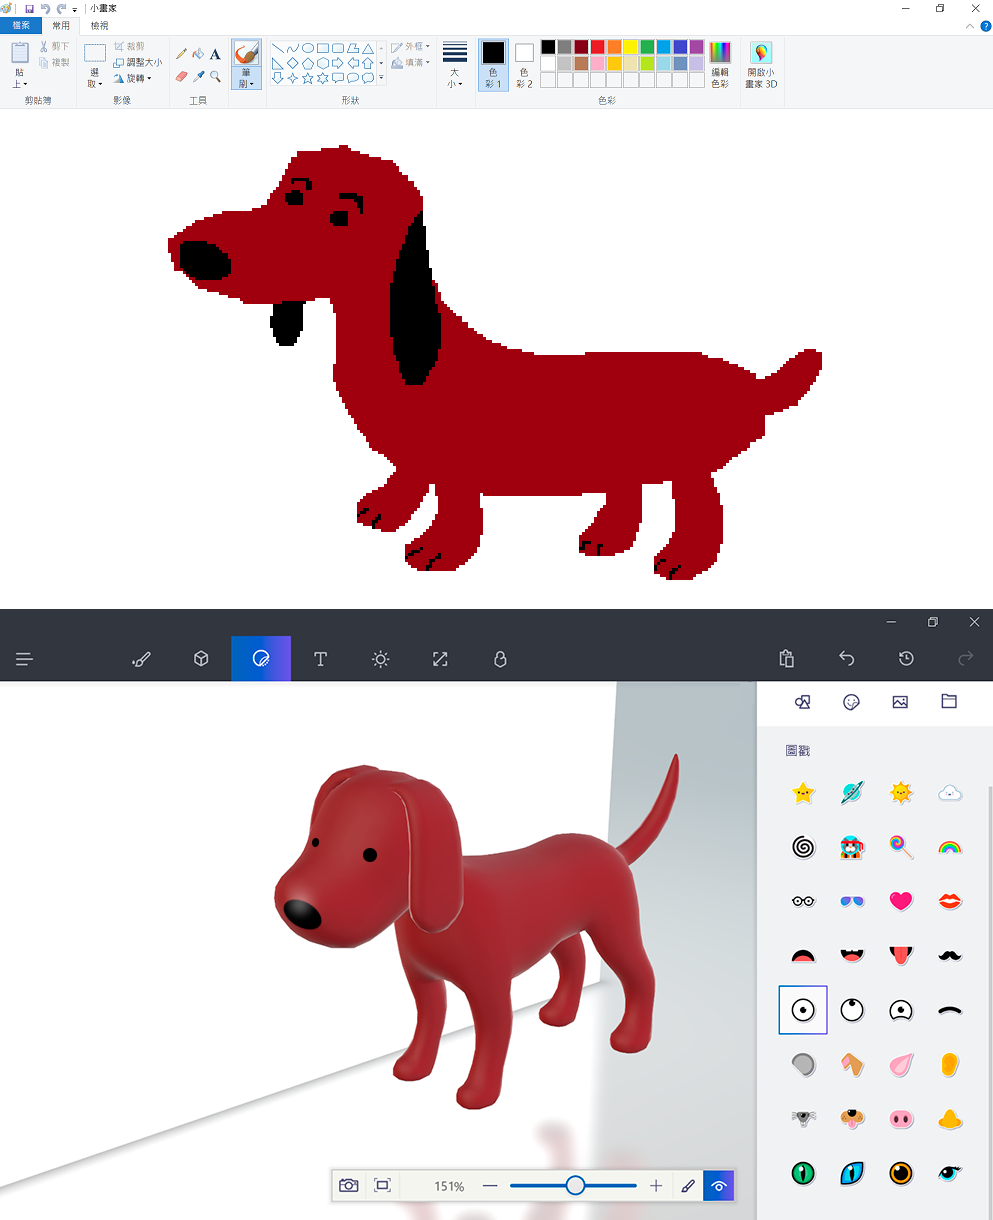
Task: Open Stickers tab in Paint 3D toolbar
Action: point(261,659)
